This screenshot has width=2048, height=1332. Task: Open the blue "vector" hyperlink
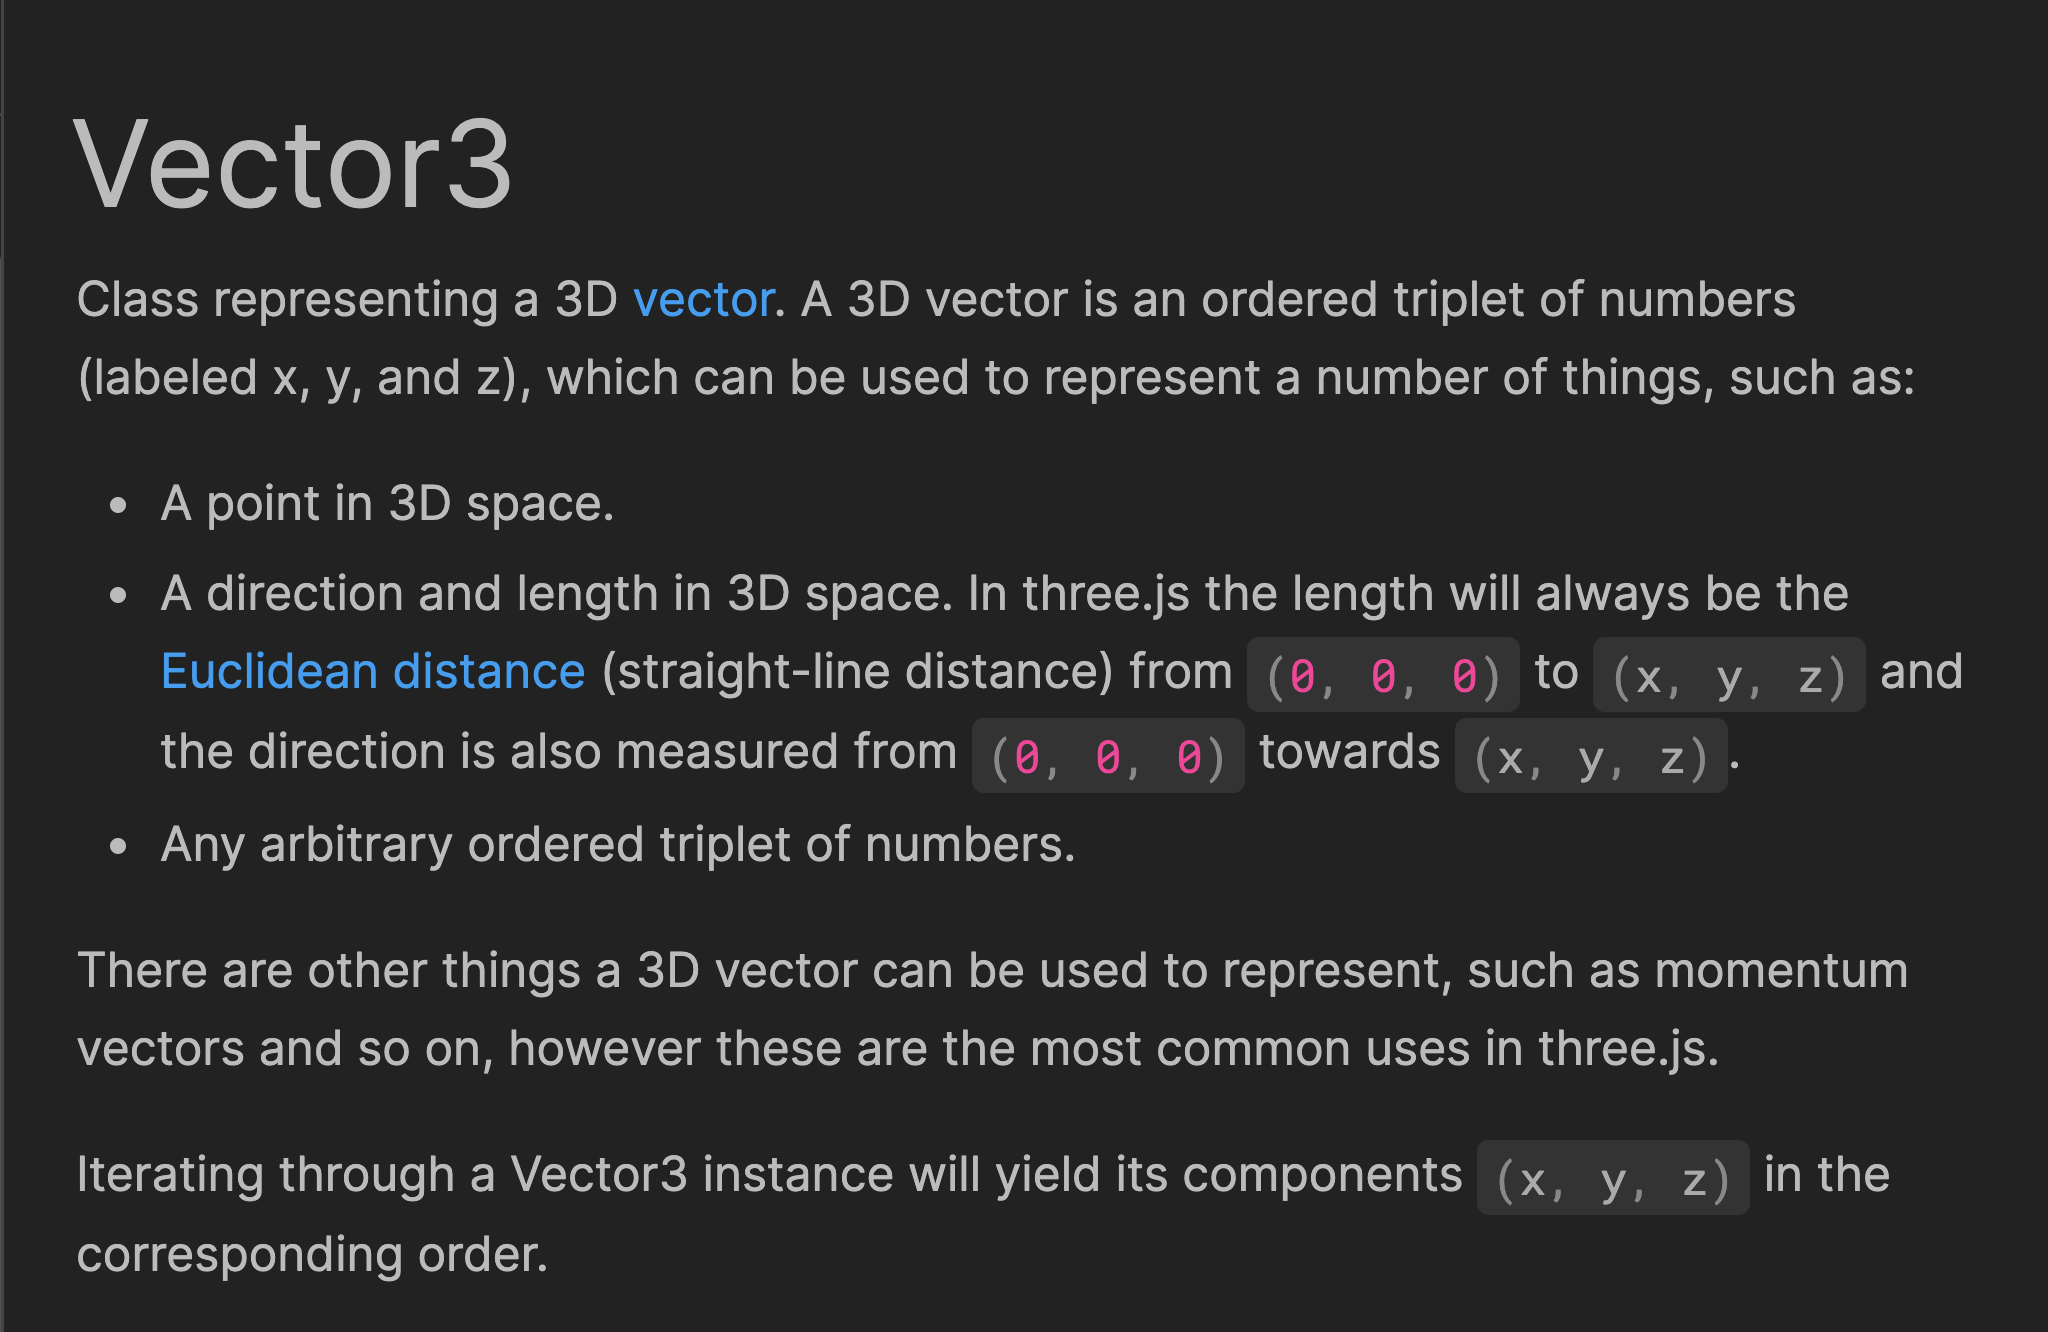tap(703, 299)
